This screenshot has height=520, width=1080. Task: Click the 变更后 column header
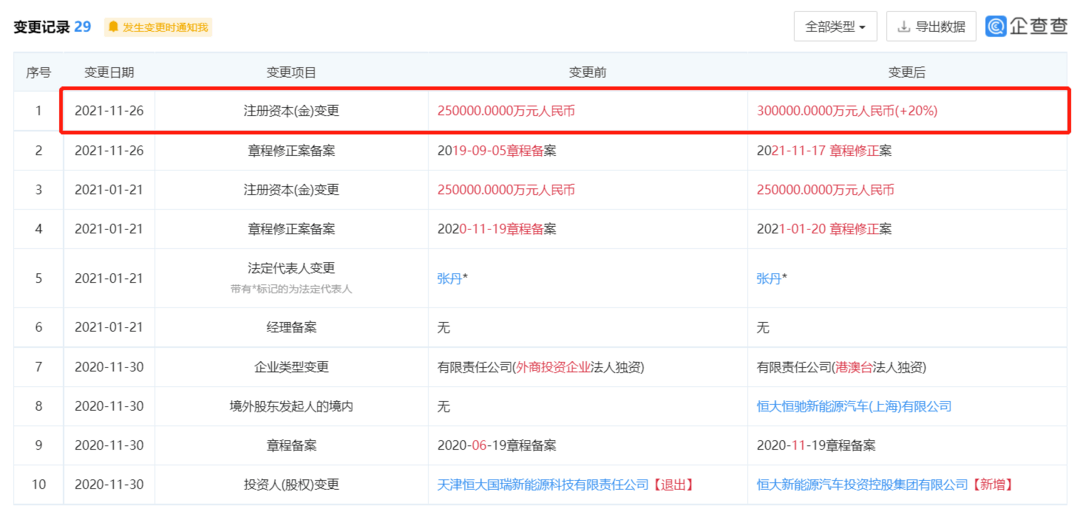tap(907, 72)
